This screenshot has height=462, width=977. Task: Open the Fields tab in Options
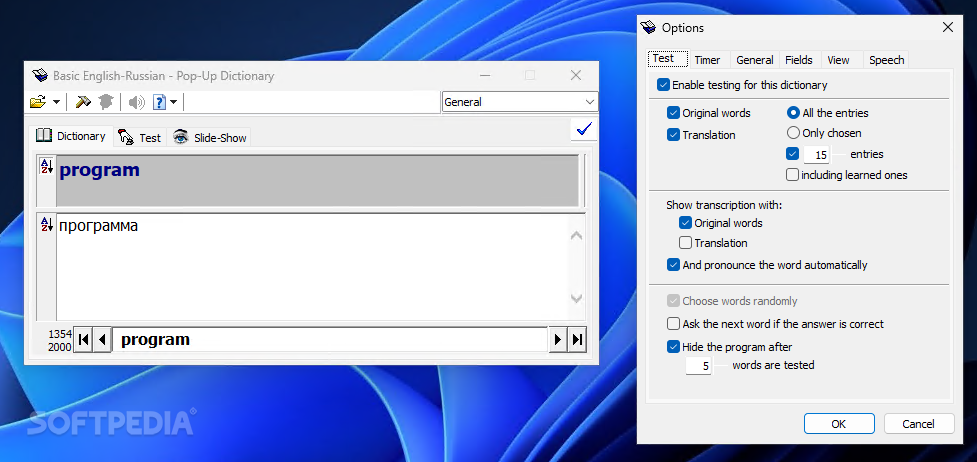799,60
